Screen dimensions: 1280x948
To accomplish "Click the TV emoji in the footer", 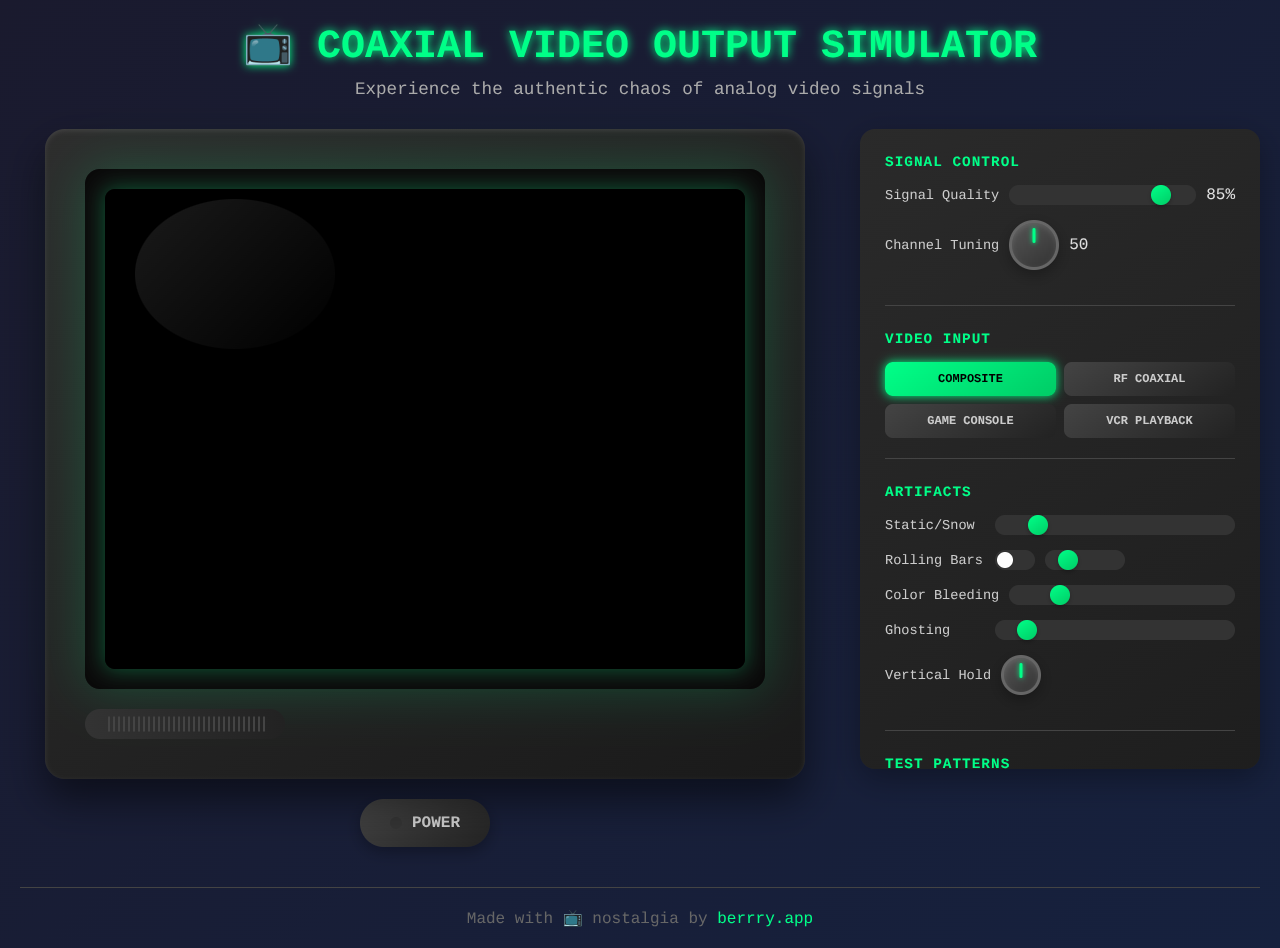I will click(x=572, y=918).
